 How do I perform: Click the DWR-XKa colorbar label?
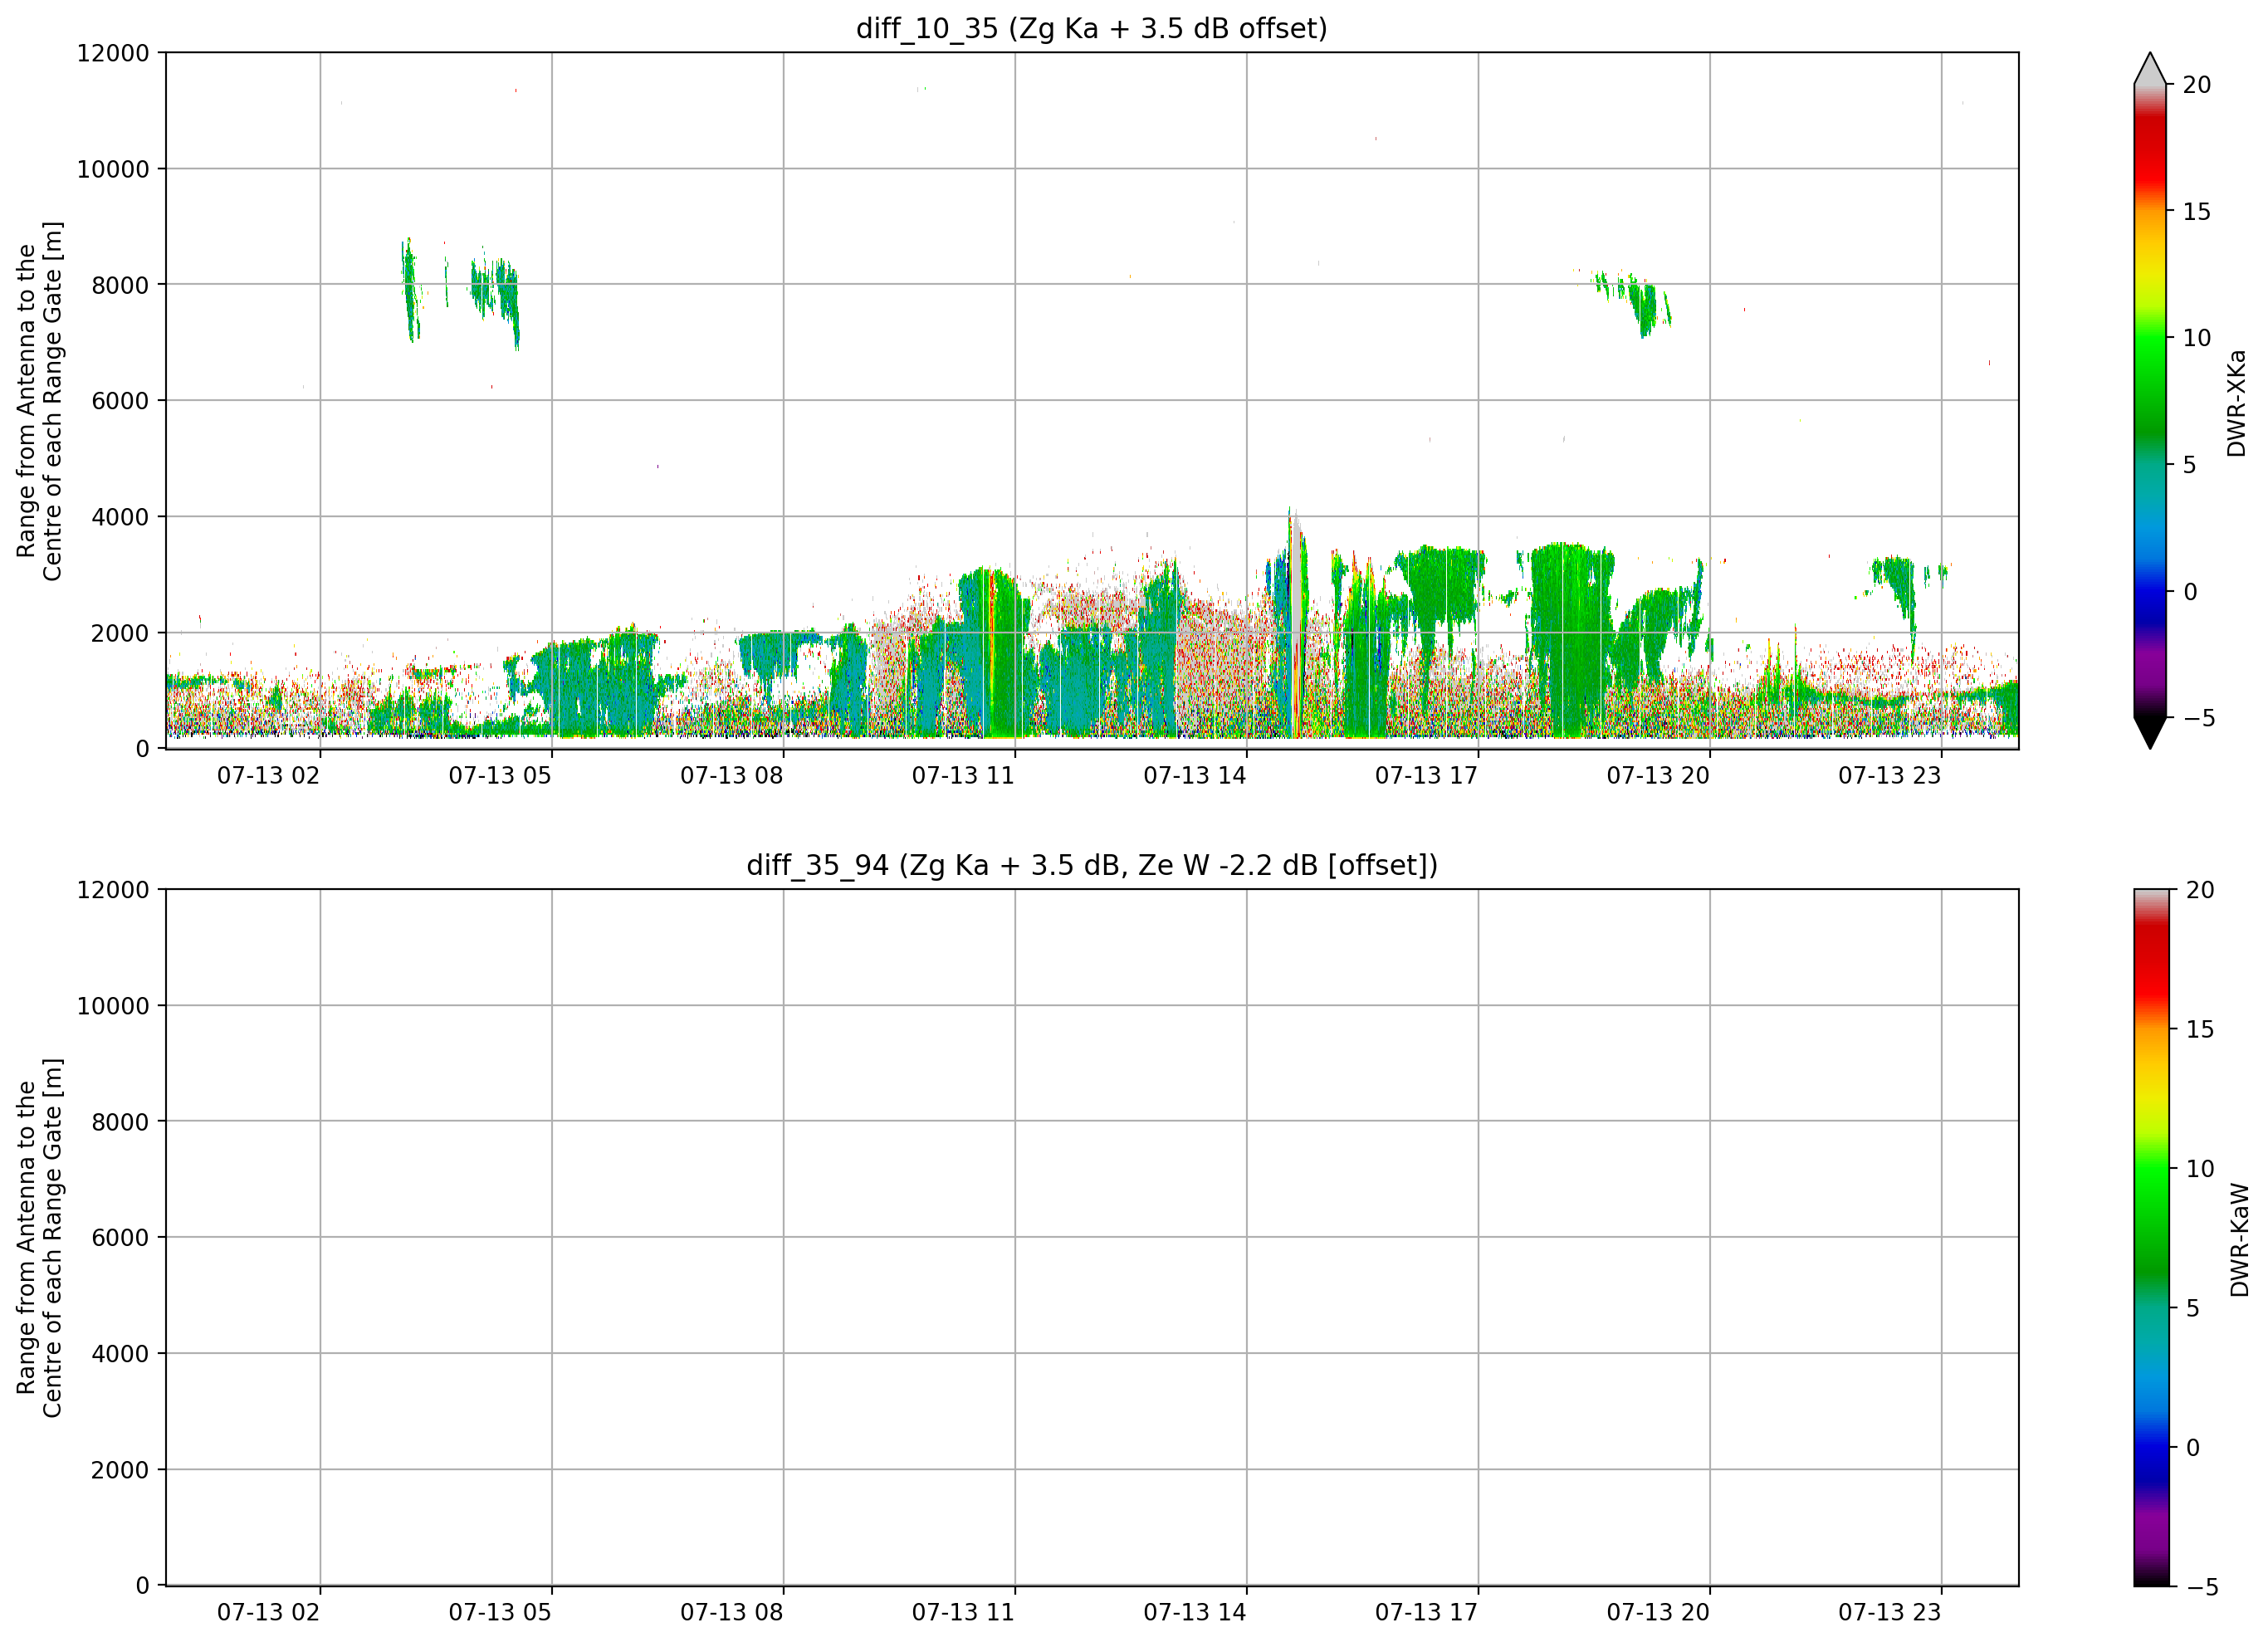click(x=2236, y=403)
